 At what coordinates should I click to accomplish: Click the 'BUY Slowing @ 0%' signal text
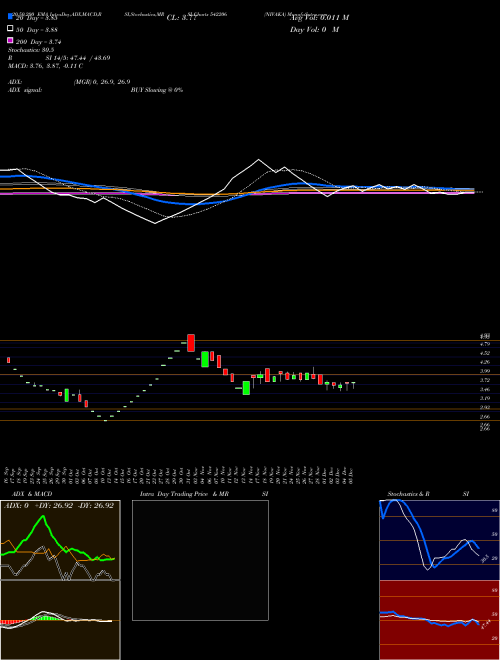click(x=157, y=90)
